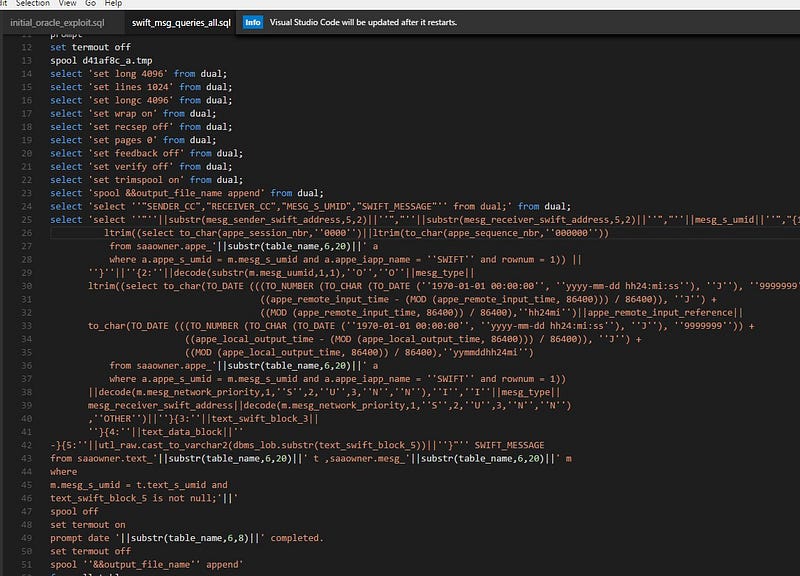Select the swift_msg_queries_all.sql tab

point(181,22)
